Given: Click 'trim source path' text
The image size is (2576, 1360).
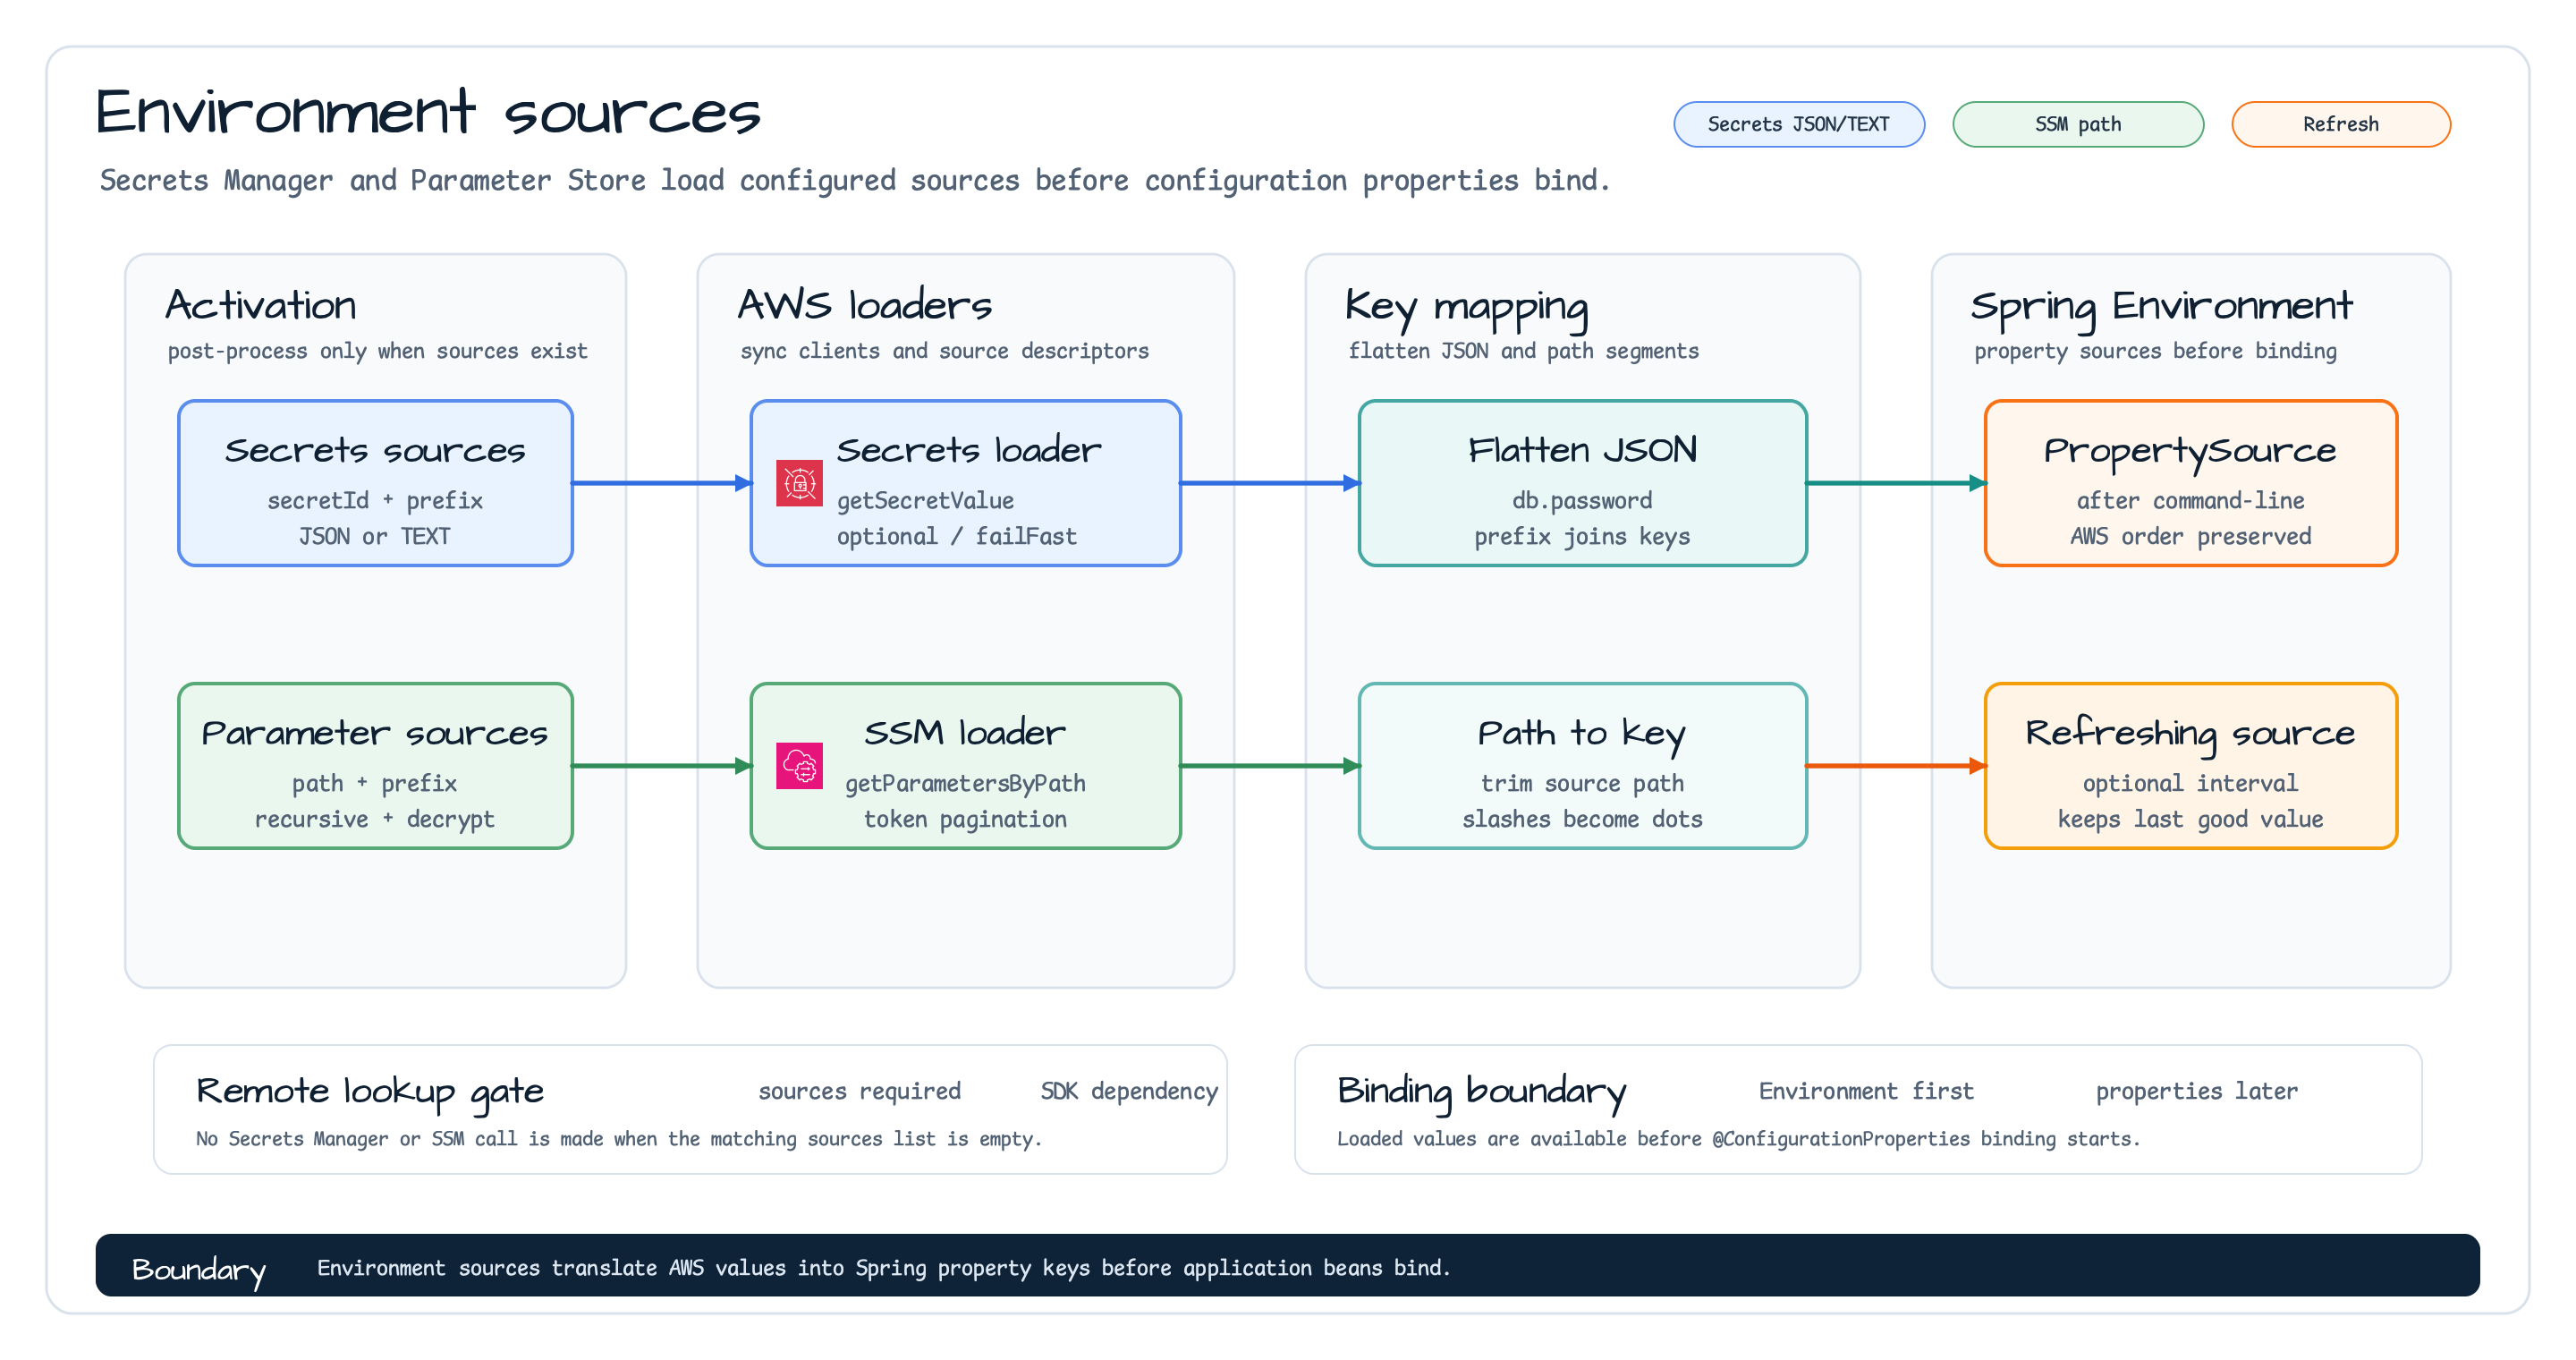Looking at the screenshot, I should [x=1582, y=783].
